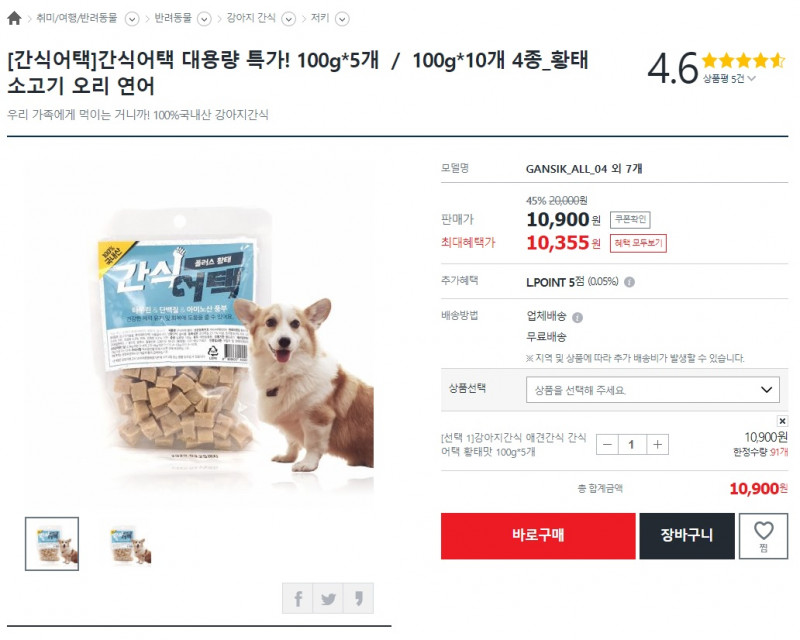View all benefits 혜택 모두보기
800x640 pixels.
638,243
